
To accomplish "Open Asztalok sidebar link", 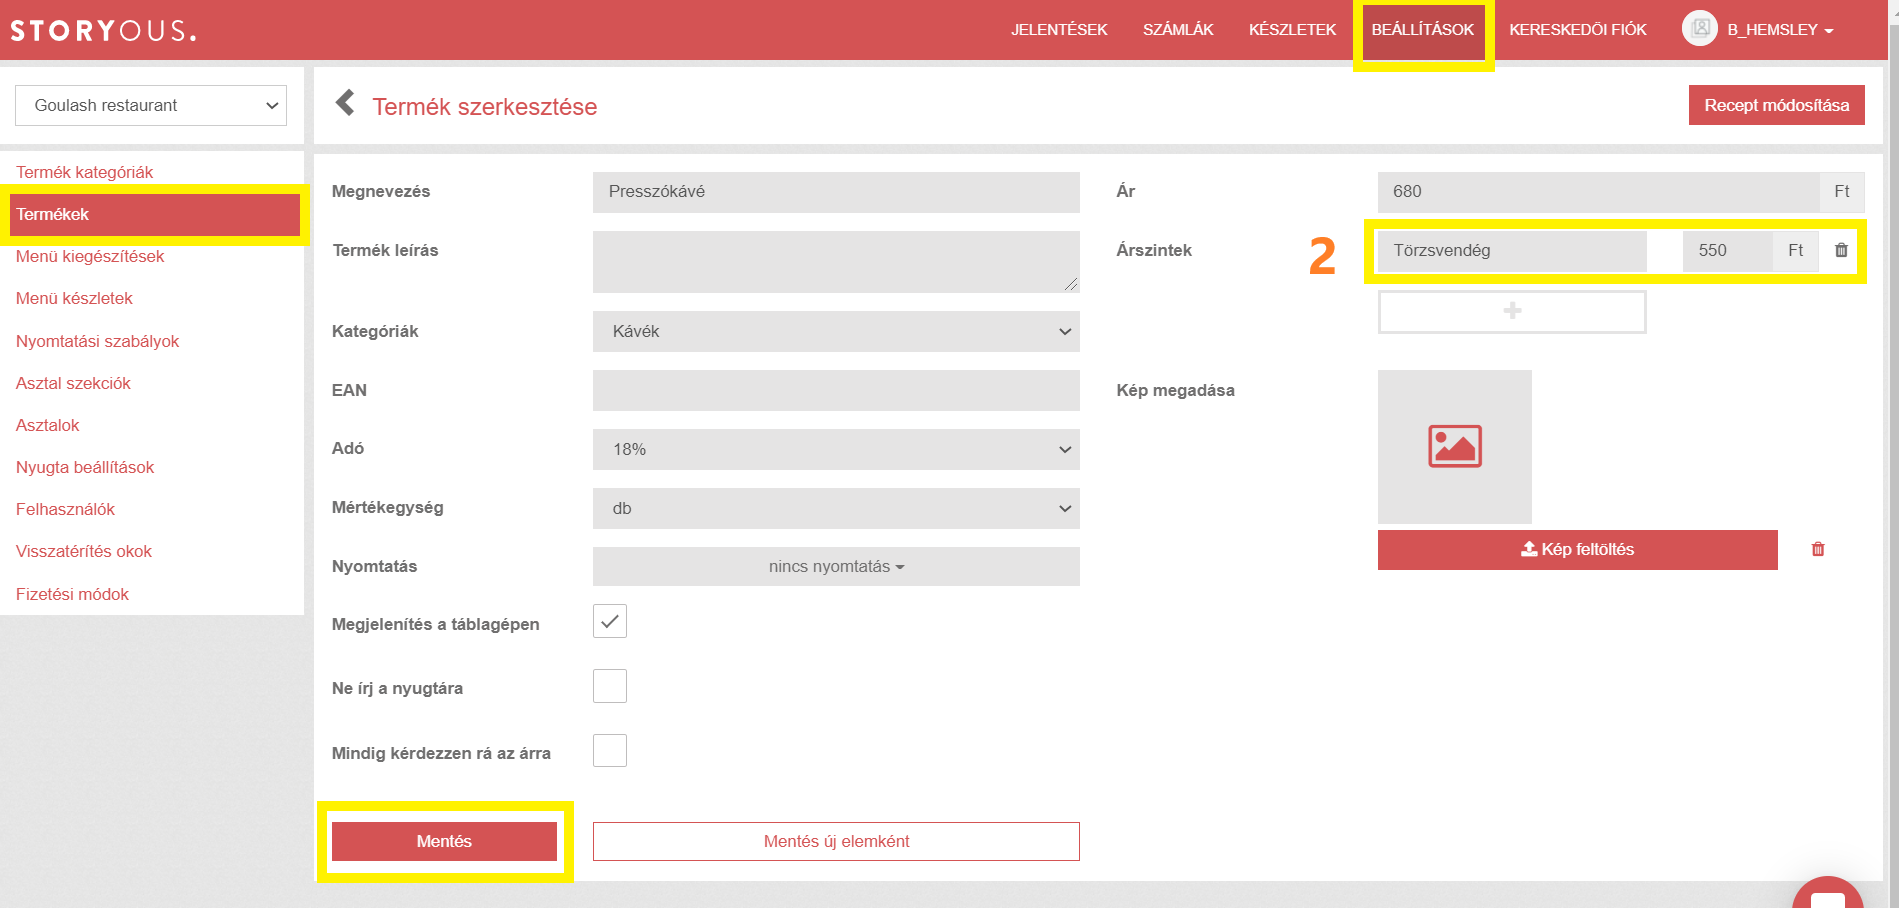I will [x=48, y=425].
